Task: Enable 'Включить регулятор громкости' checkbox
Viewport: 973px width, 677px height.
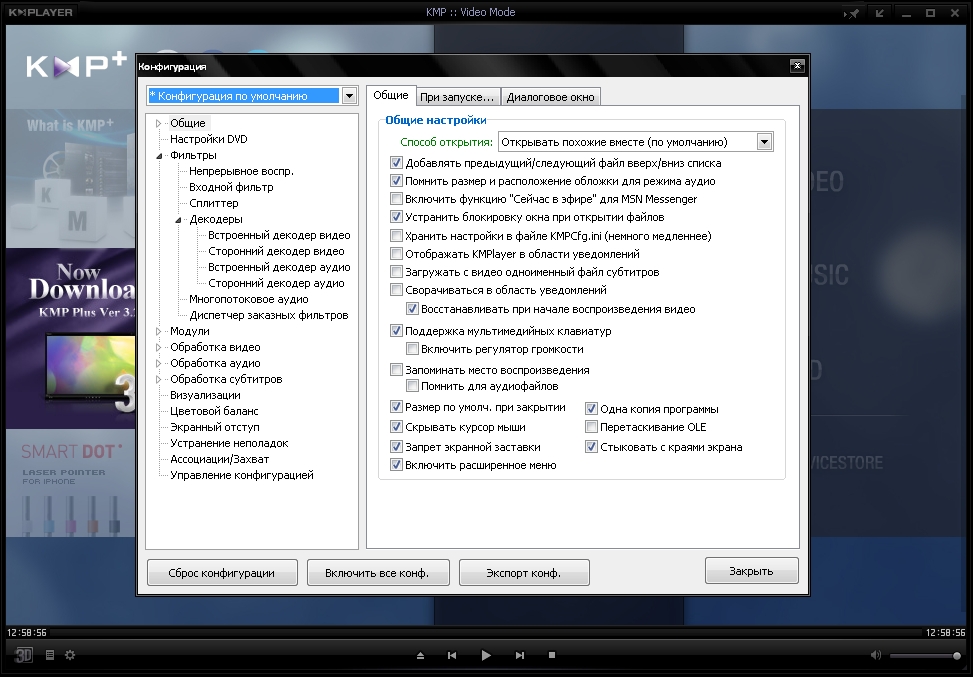Action: (x=412, y=349)
